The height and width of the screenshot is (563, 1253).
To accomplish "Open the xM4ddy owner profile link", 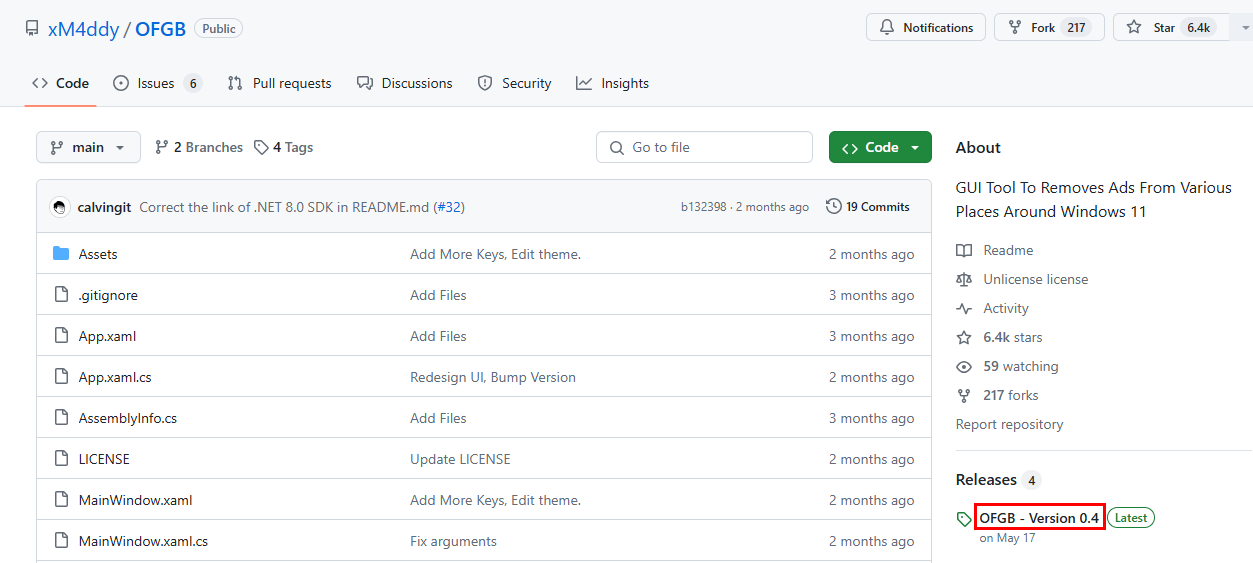I will click(x=83, y=29).
